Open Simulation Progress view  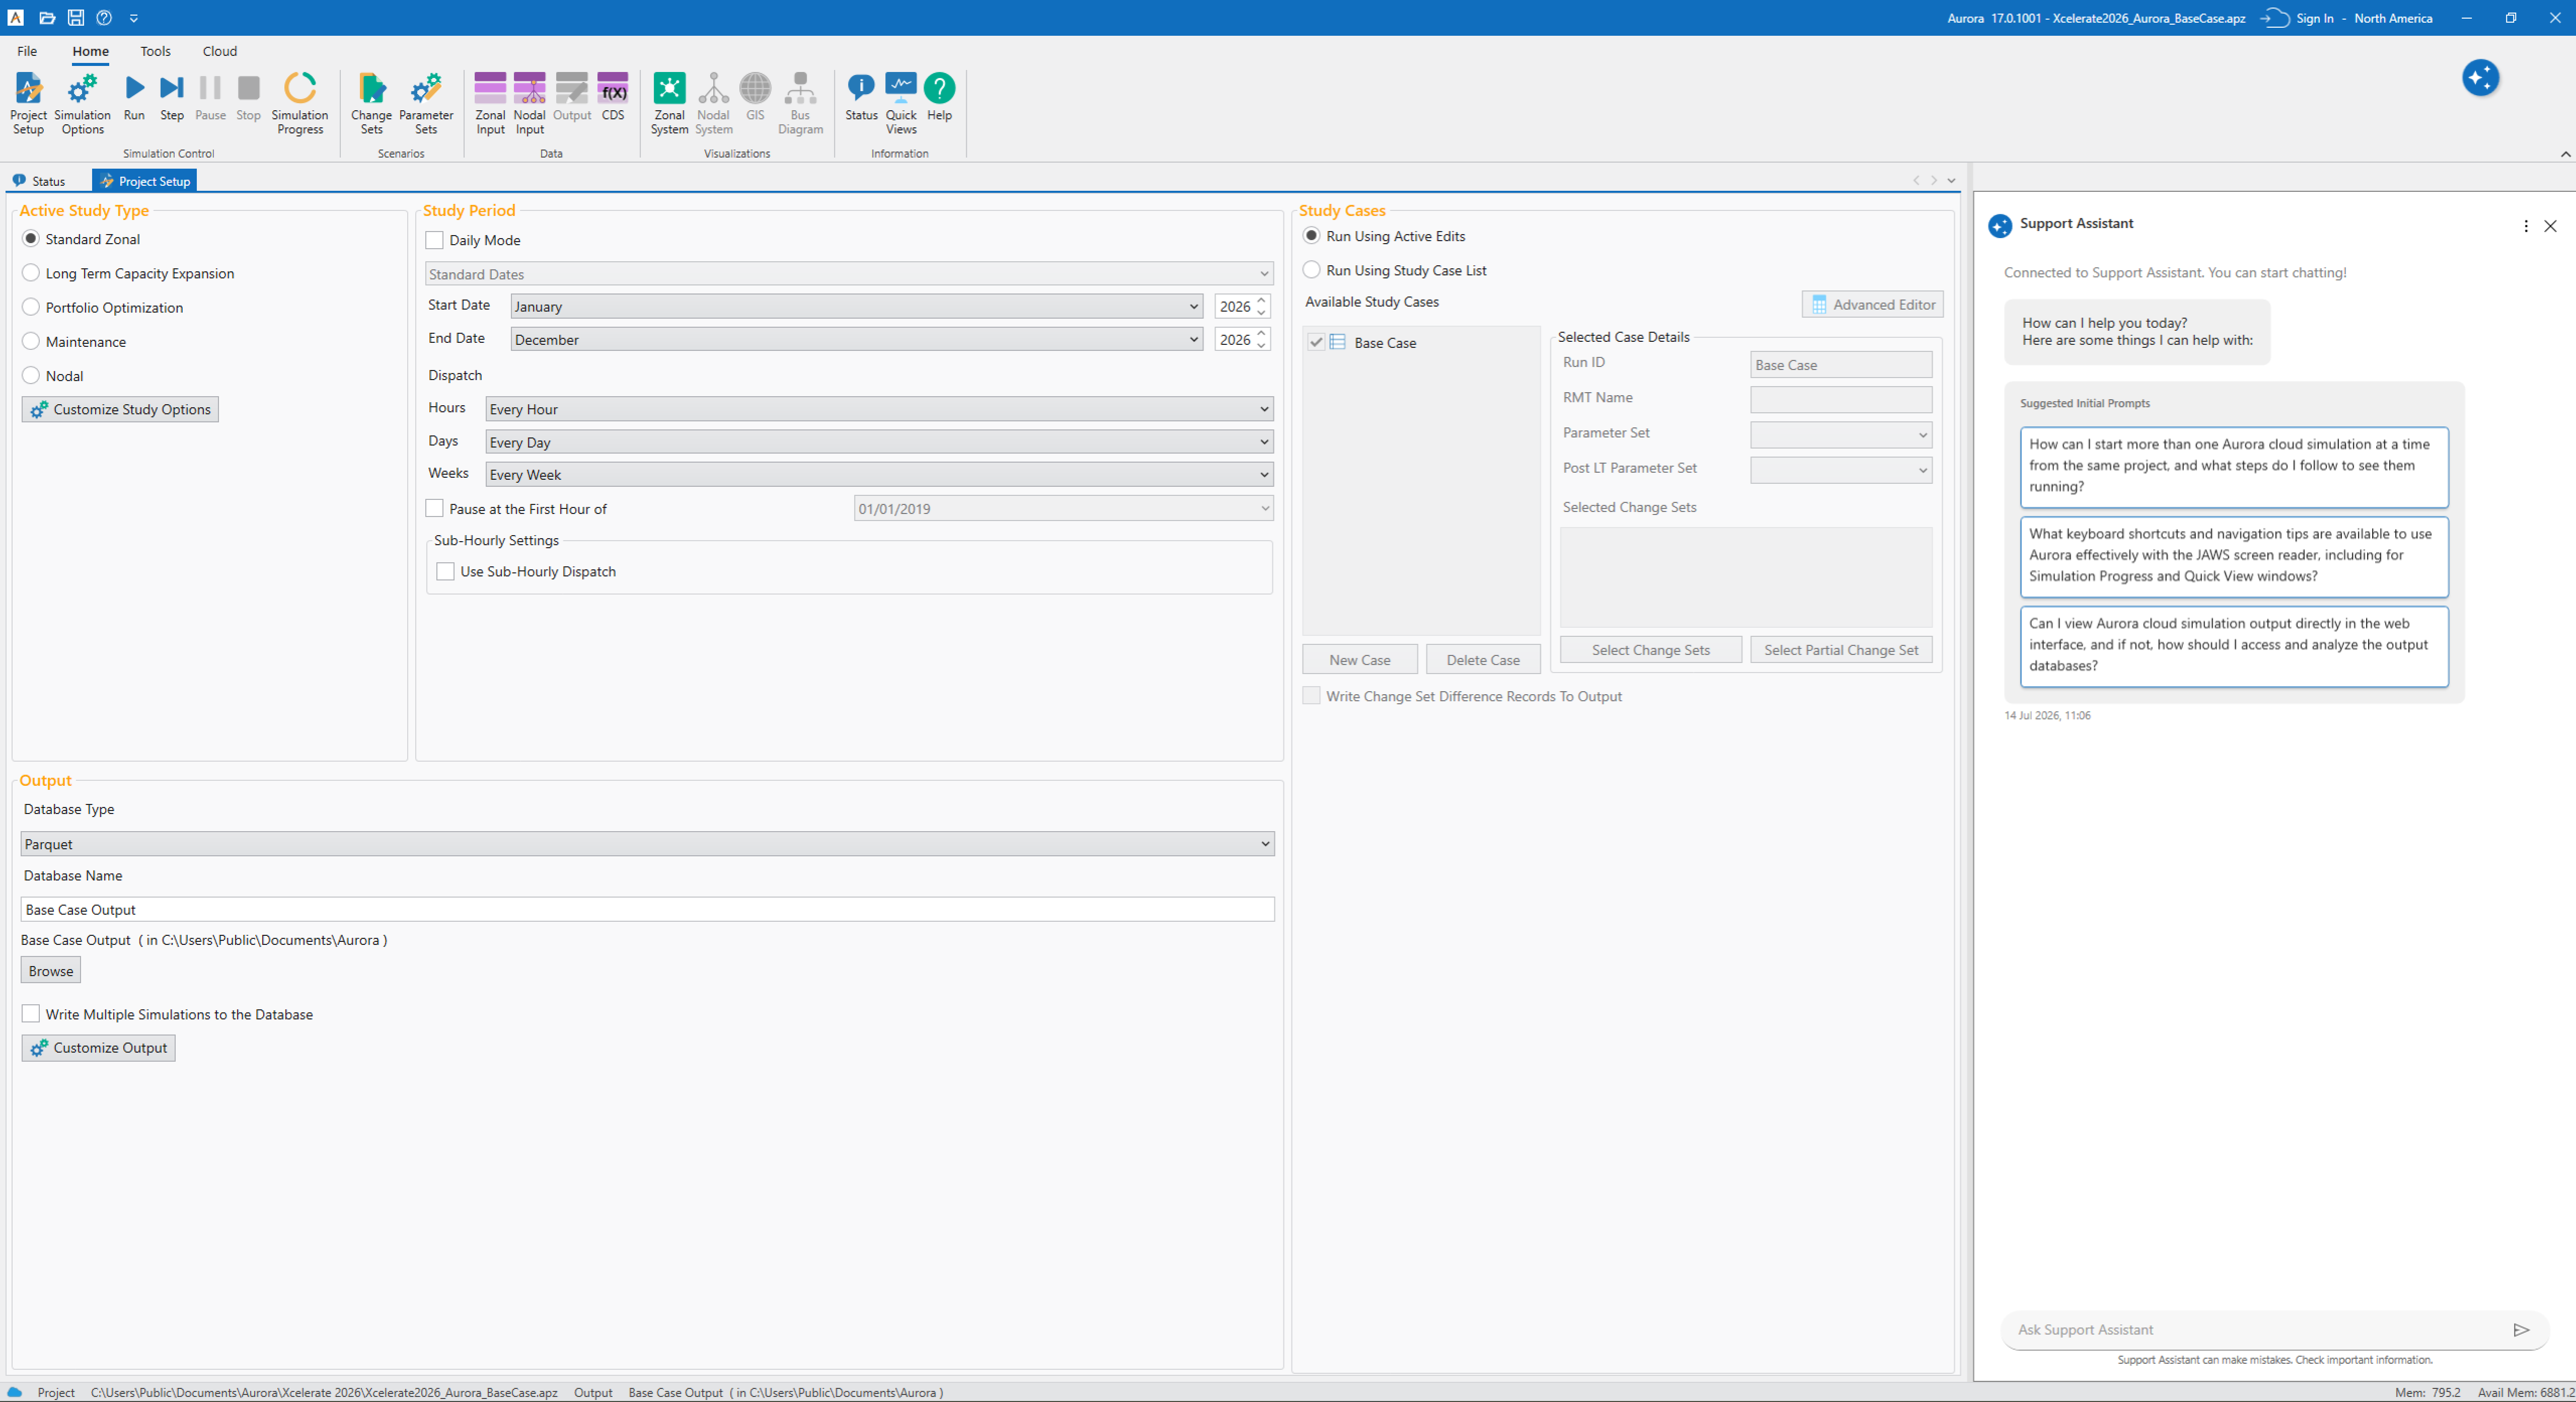point(300,103)
